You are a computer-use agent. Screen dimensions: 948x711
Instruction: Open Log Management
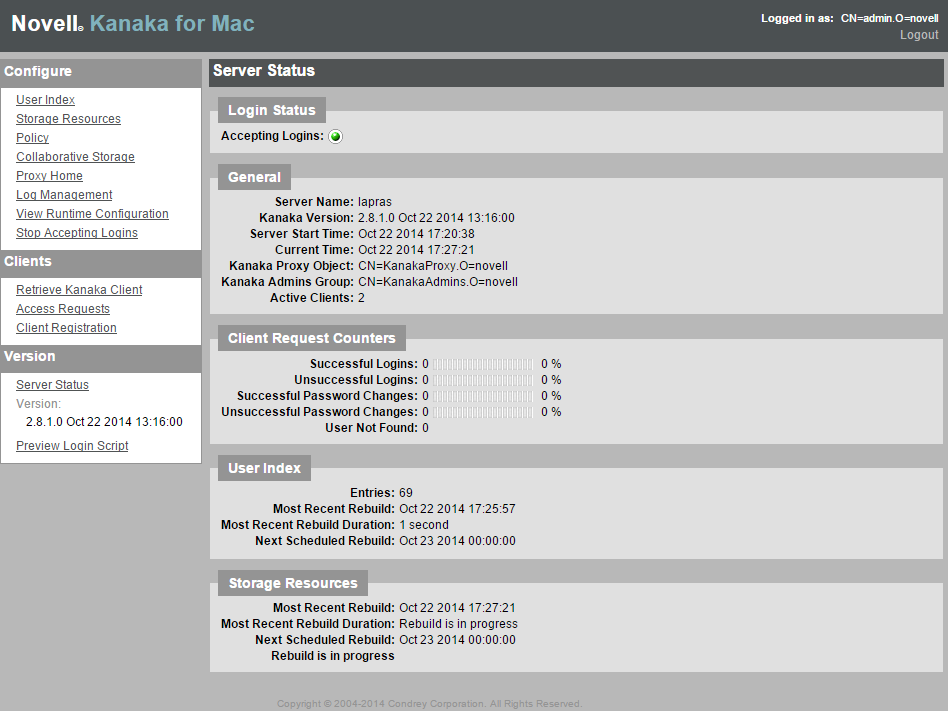(x=64, y=195)
